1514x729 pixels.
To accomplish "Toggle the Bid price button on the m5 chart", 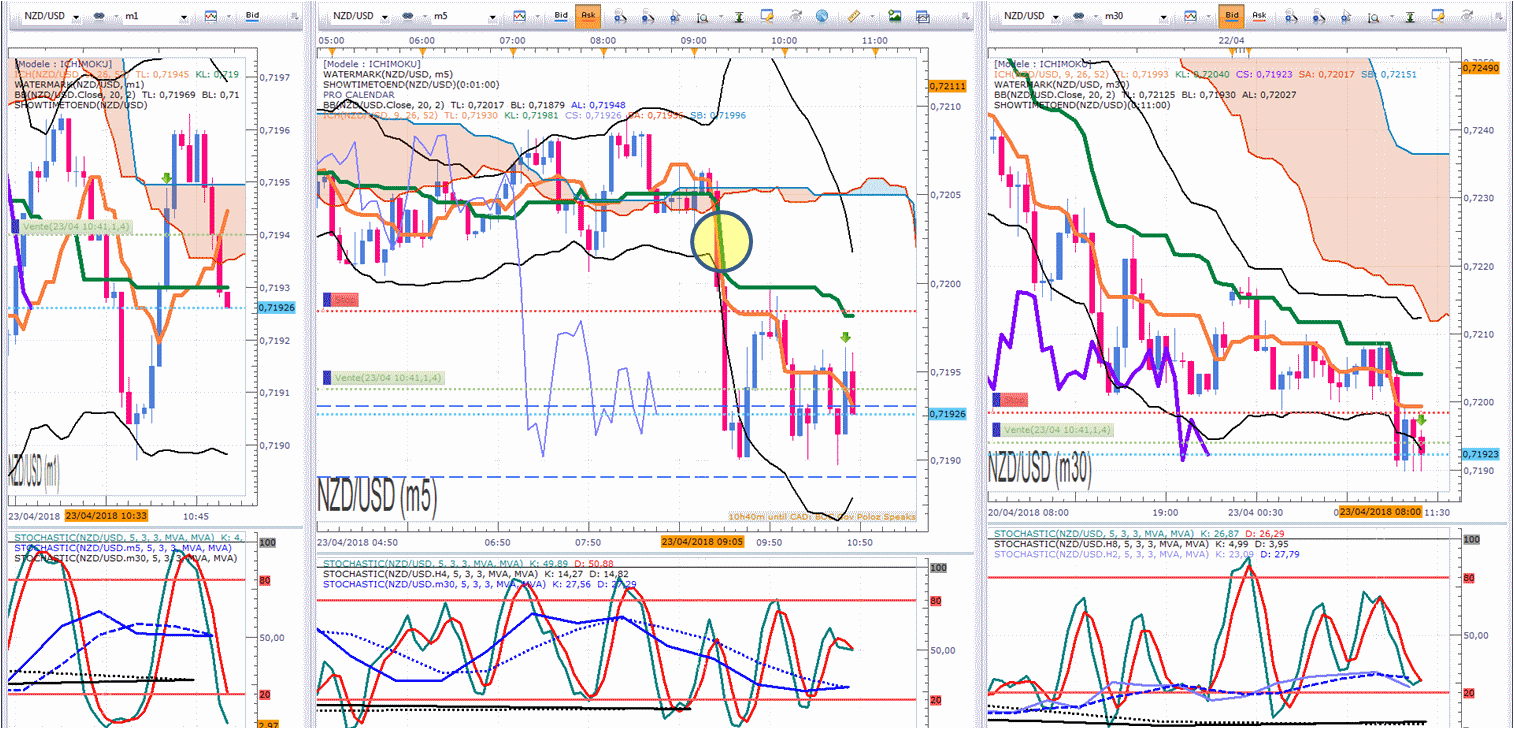I will tap(561, 16).
